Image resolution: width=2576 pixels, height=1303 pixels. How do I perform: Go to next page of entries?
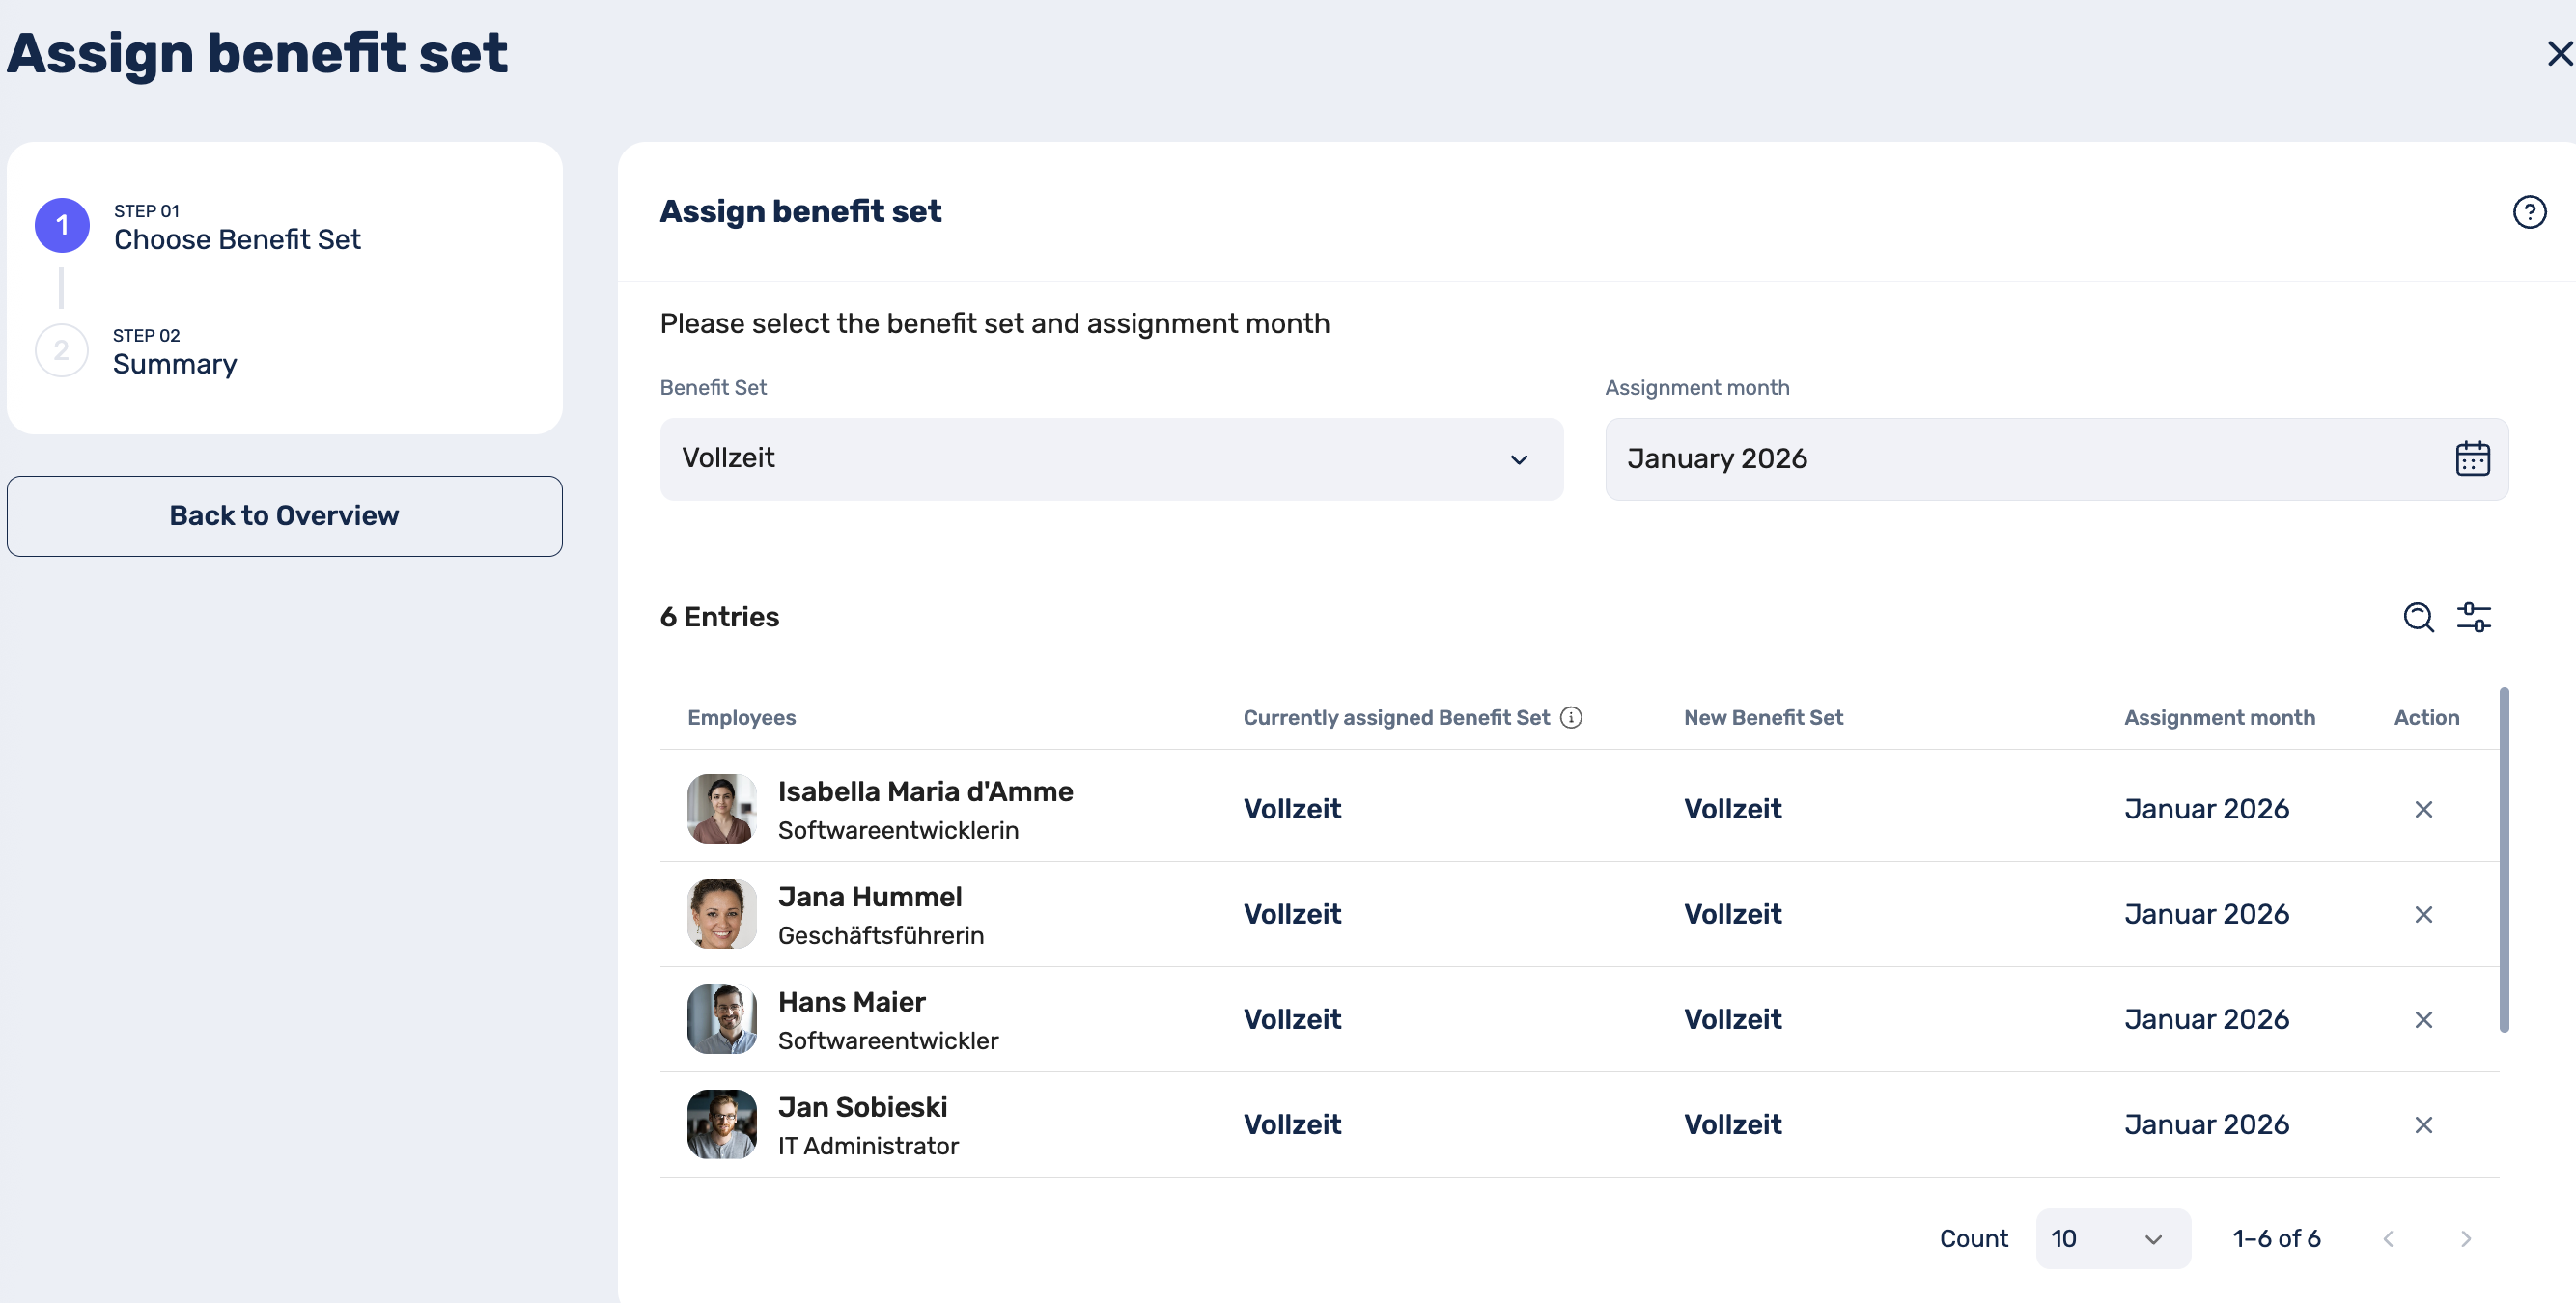[2464, 1238]
